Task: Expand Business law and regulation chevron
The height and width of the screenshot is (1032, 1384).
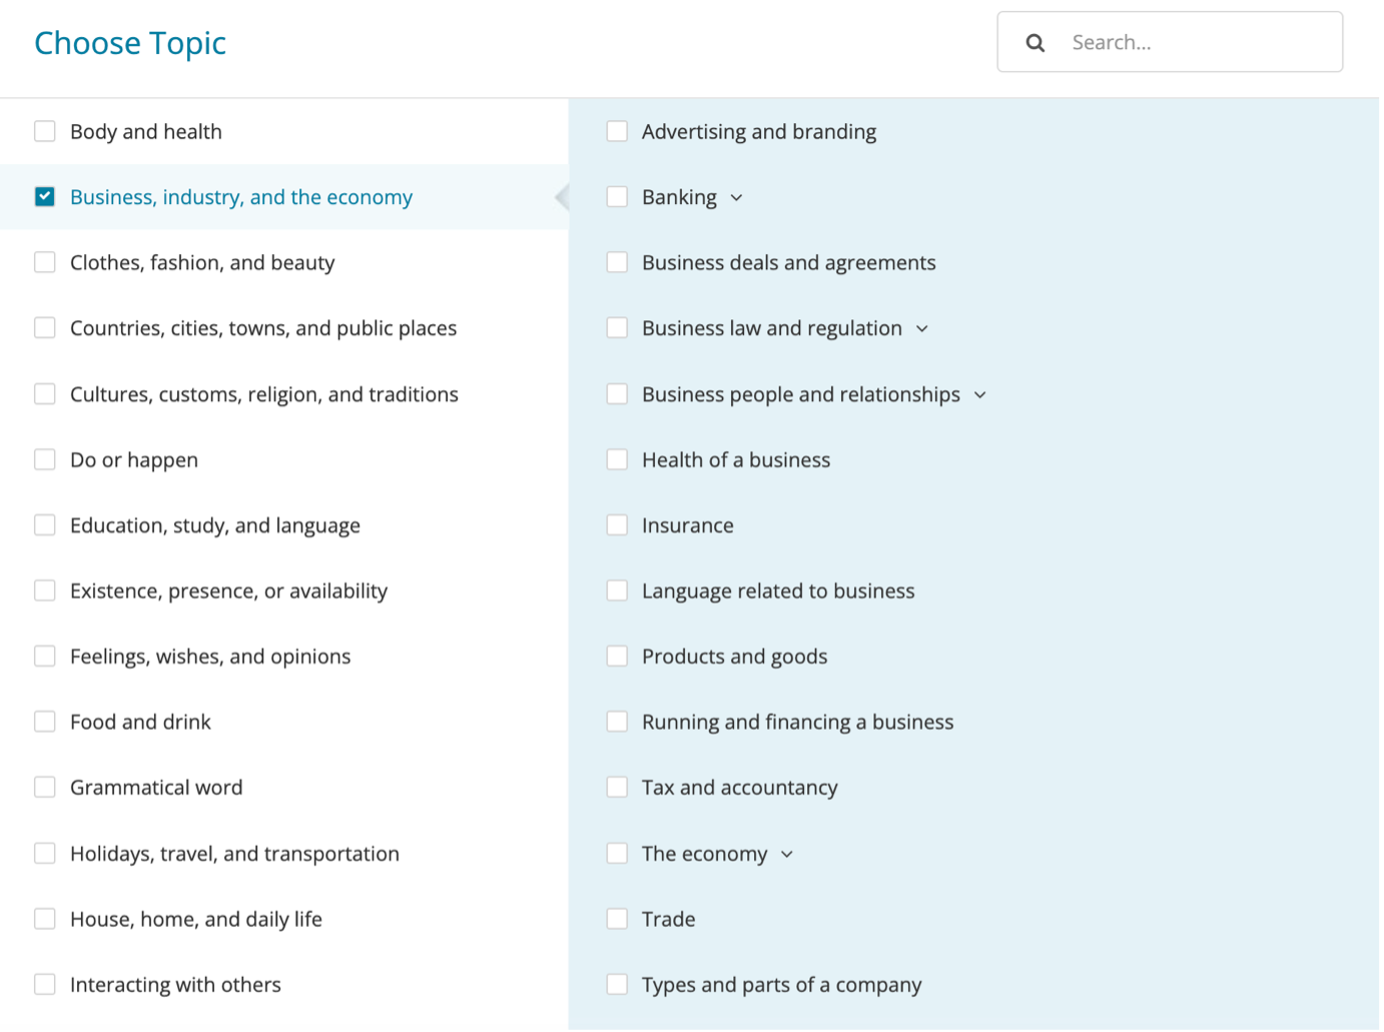Action: [922, 329]
